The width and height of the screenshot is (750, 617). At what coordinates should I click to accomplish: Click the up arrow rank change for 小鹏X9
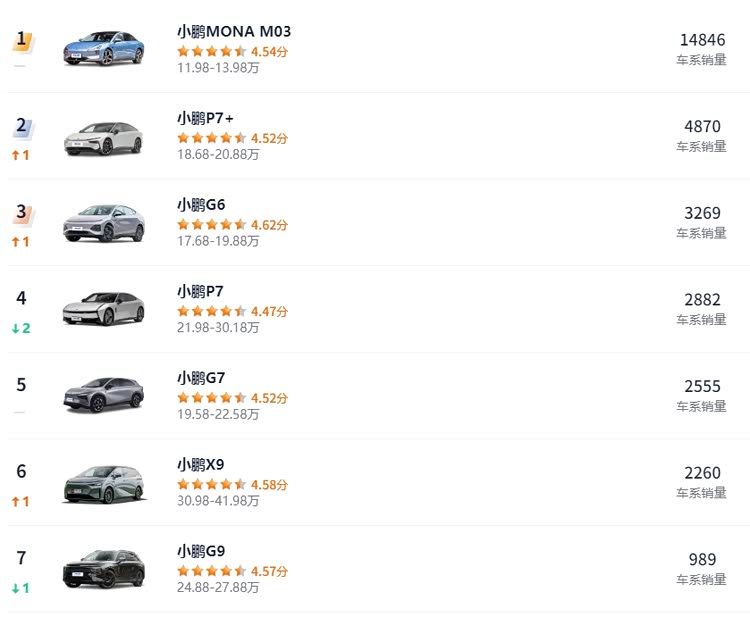click(21, 501)
